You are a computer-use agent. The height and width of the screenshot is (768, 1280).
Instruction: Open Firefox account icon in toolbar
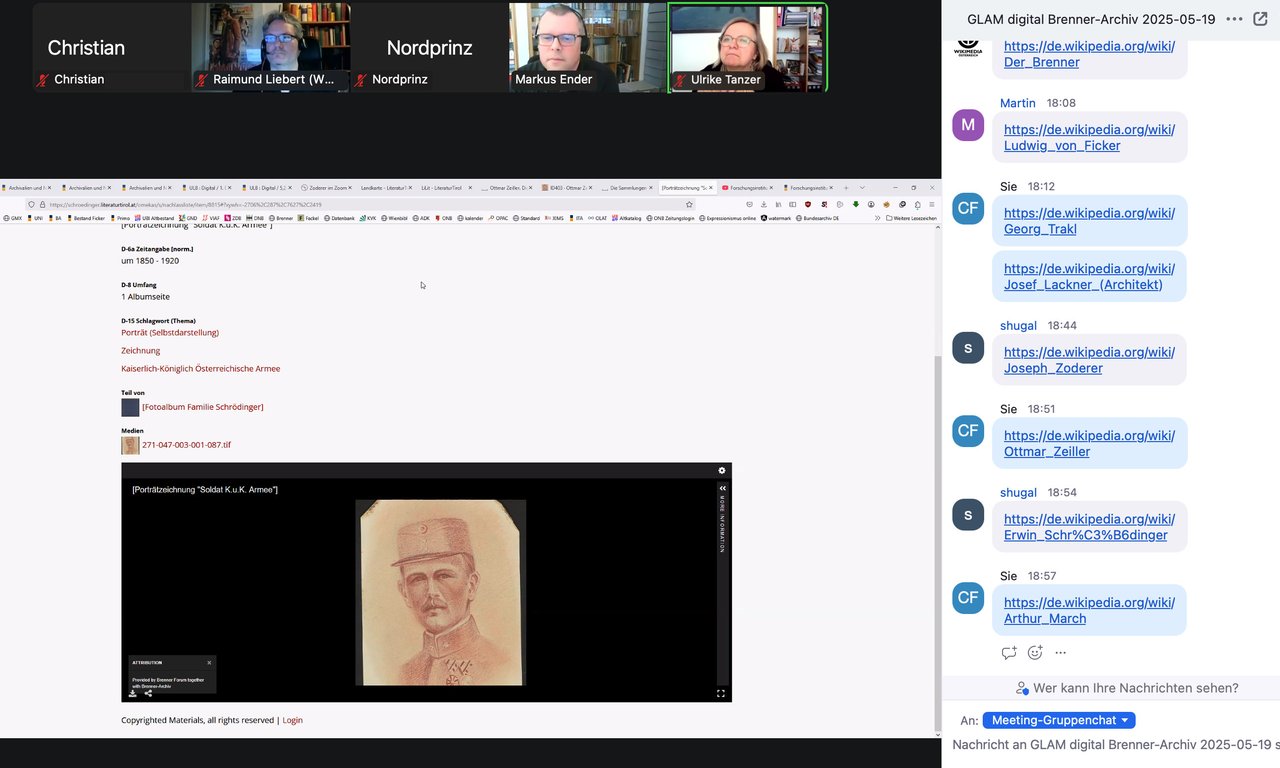pyautogui.click(x=871, y=204)
